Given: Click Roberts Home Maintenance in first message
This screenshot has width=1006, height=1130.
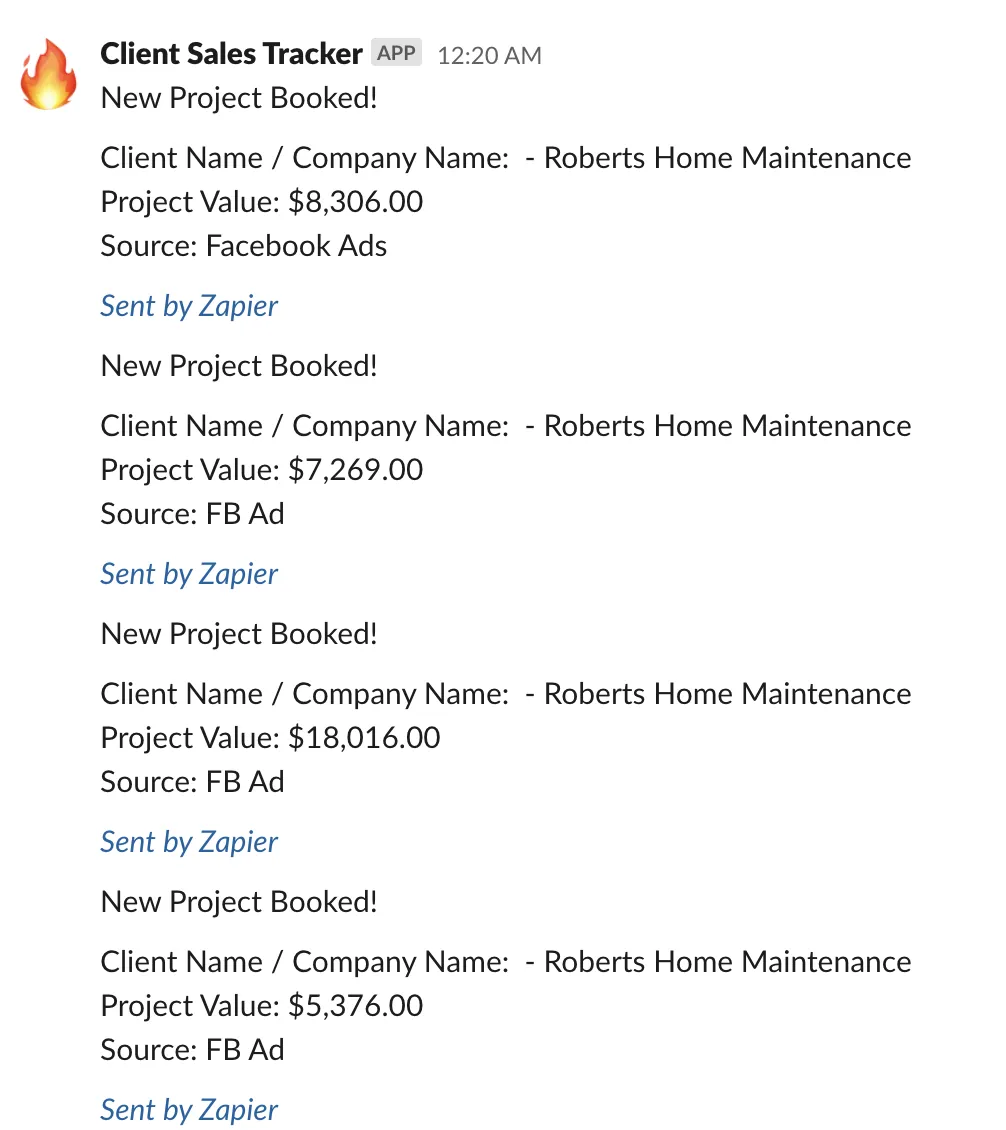Looking at the screenshot, I should coord(727,158).
